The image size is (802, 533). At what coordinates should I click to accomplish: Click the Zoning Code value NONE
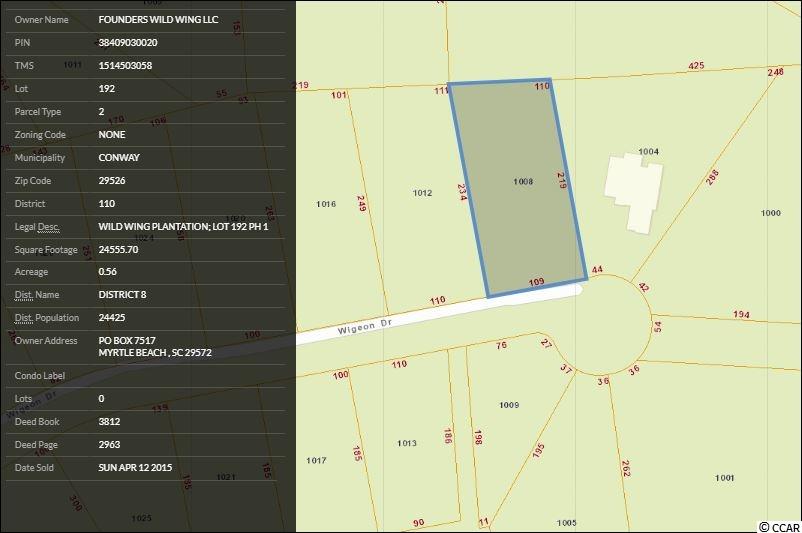pos(112,135)
